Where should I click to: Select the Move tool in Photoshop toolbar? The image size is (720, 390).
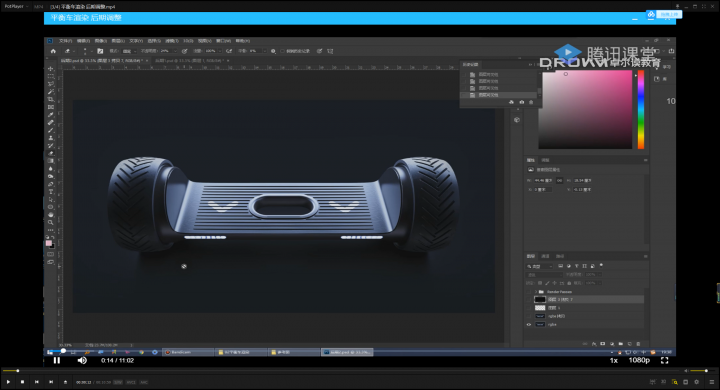[x=51, y=68]
